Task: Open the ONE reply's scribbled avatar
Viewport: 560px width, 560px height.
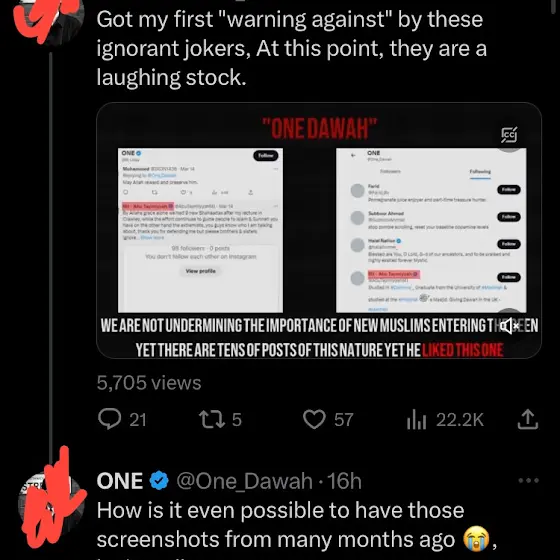Action: pos(51,504)
